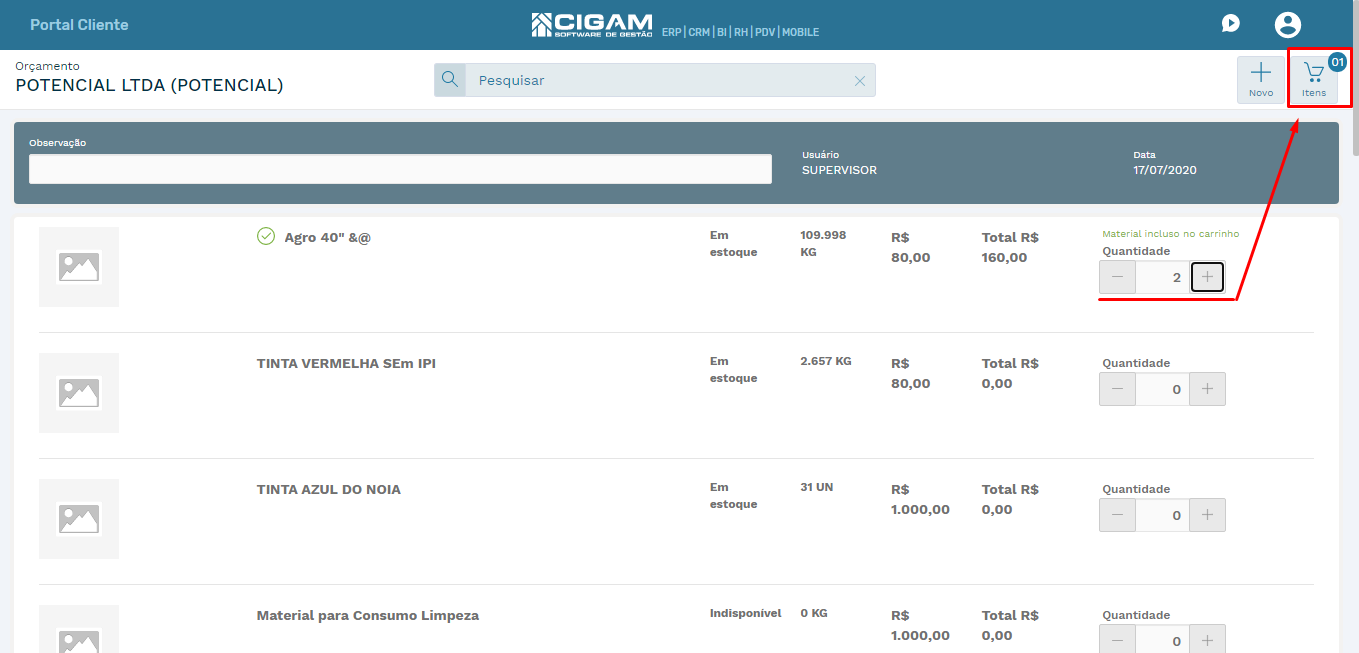Click the green check icon beside Agro 40"

click(x=266, y=236)
